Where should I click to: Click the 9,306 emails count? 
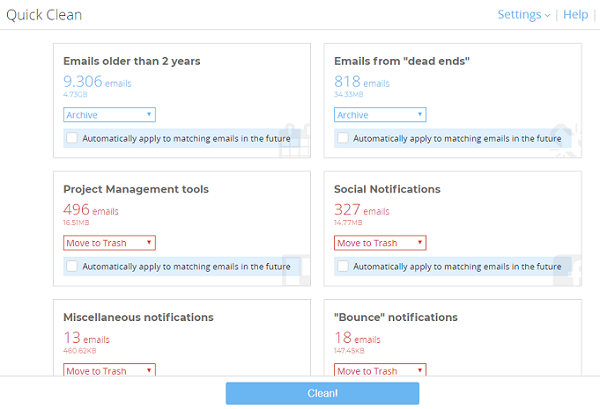[97, 83]
